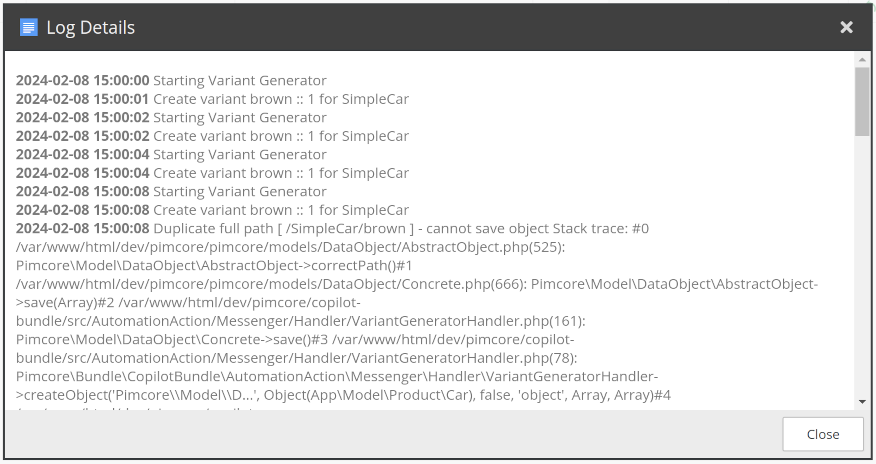876x464 pixels.
Task: Select the 15:00:04 Starting Variant Generator entry
Action: [171, 154]
